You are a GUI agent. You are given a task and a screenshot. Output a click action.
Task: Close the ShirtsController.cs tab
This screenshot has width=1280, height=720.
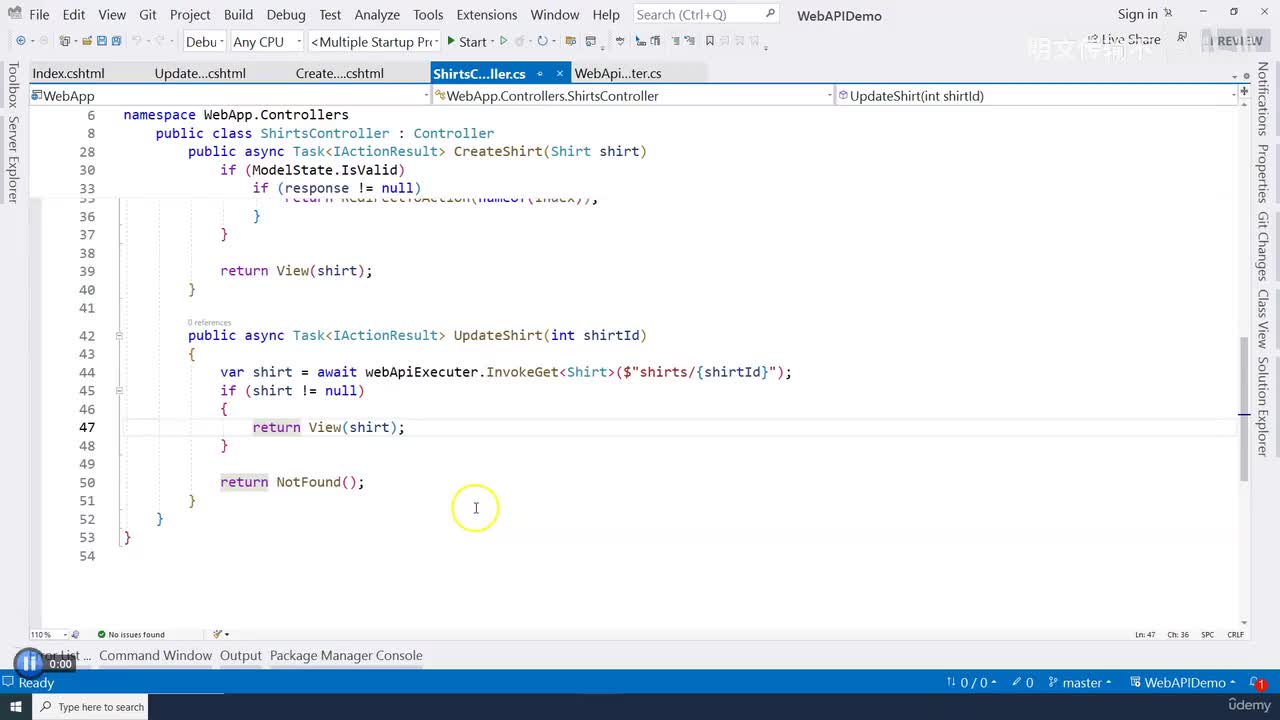560,73
